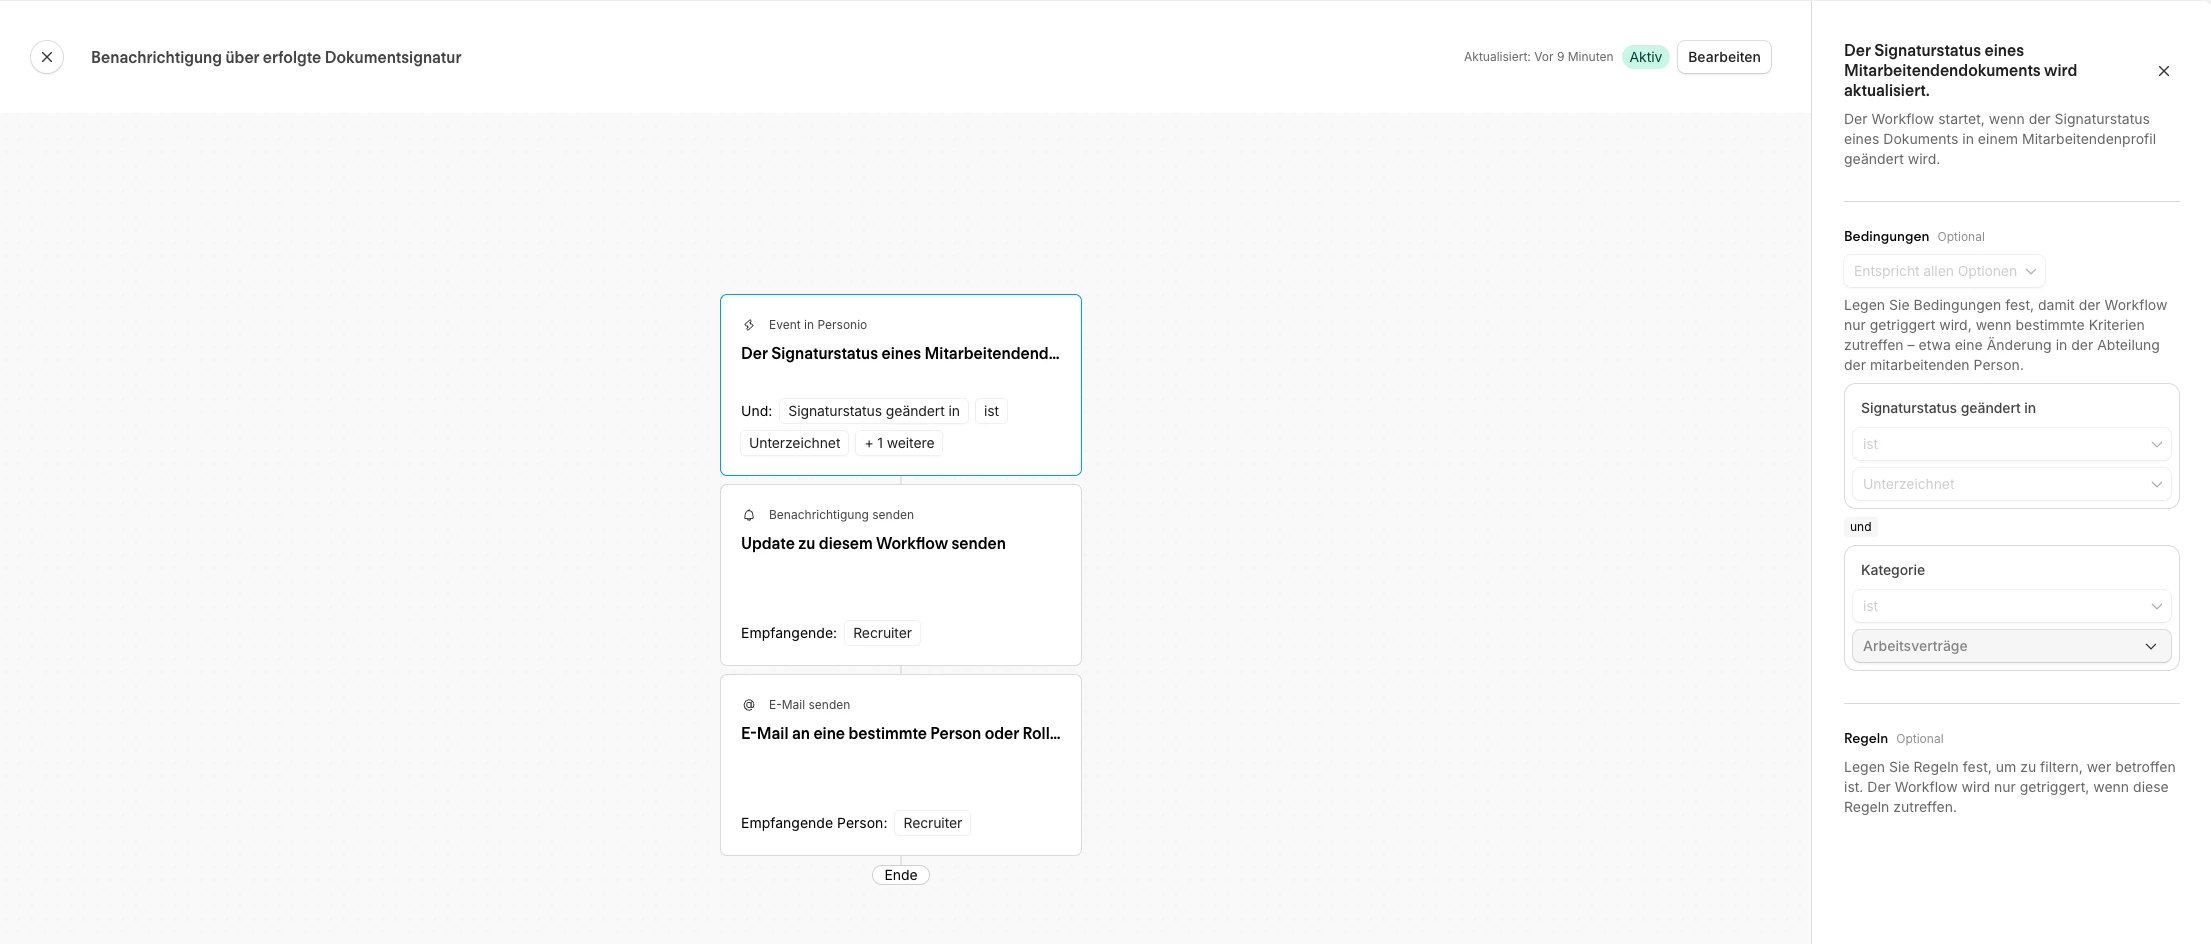Click the Aktiv status badge

(1645, 57)
